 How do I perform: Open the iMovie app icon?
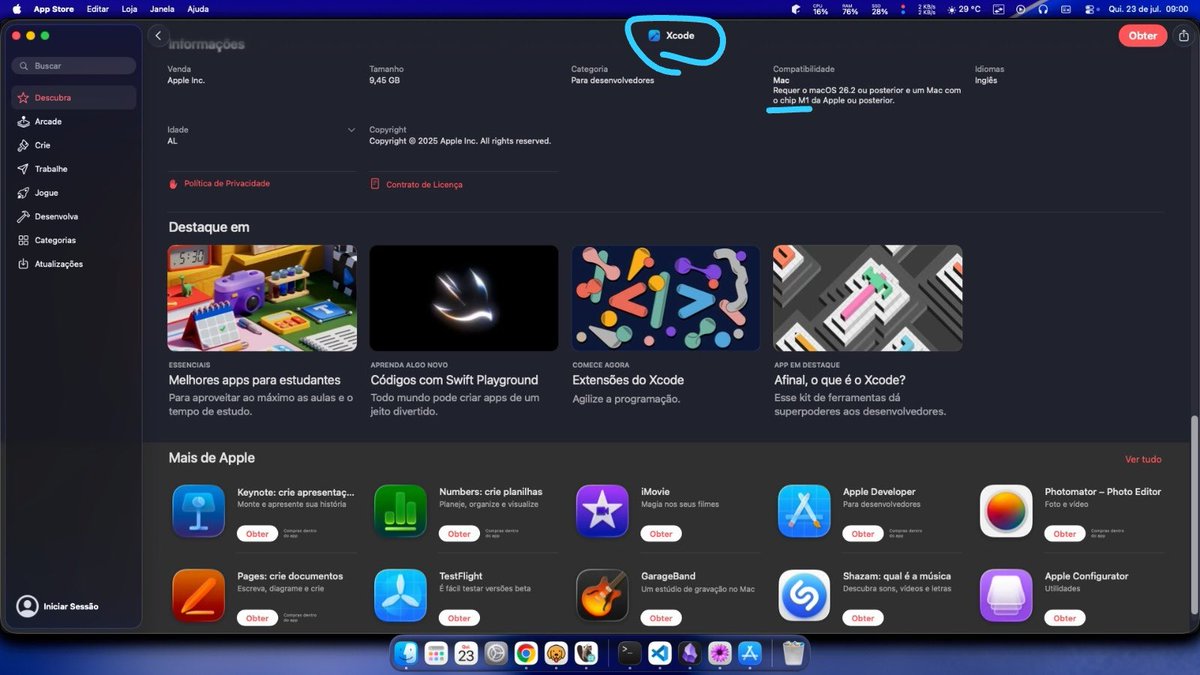(x=602, y=511)
